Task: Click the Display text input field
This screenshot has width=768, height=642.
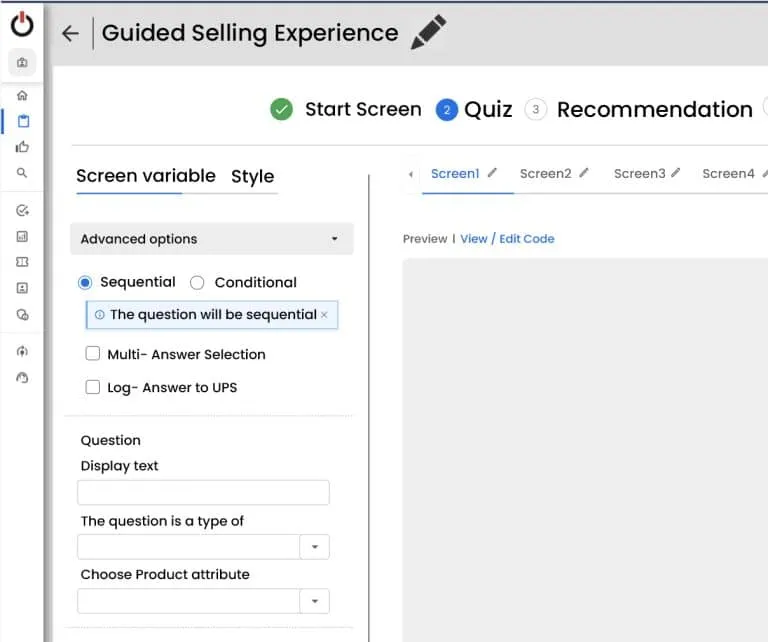Action: 203,493
